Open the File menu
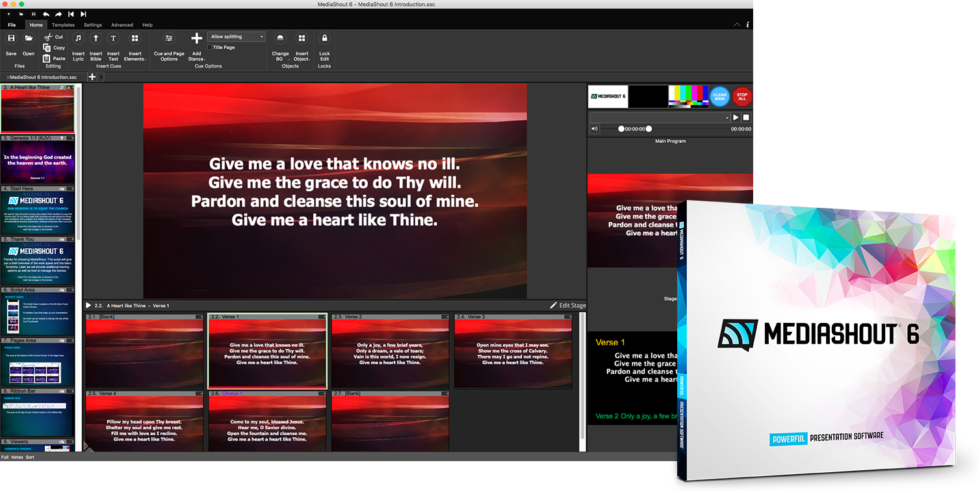 pos(11,25)
